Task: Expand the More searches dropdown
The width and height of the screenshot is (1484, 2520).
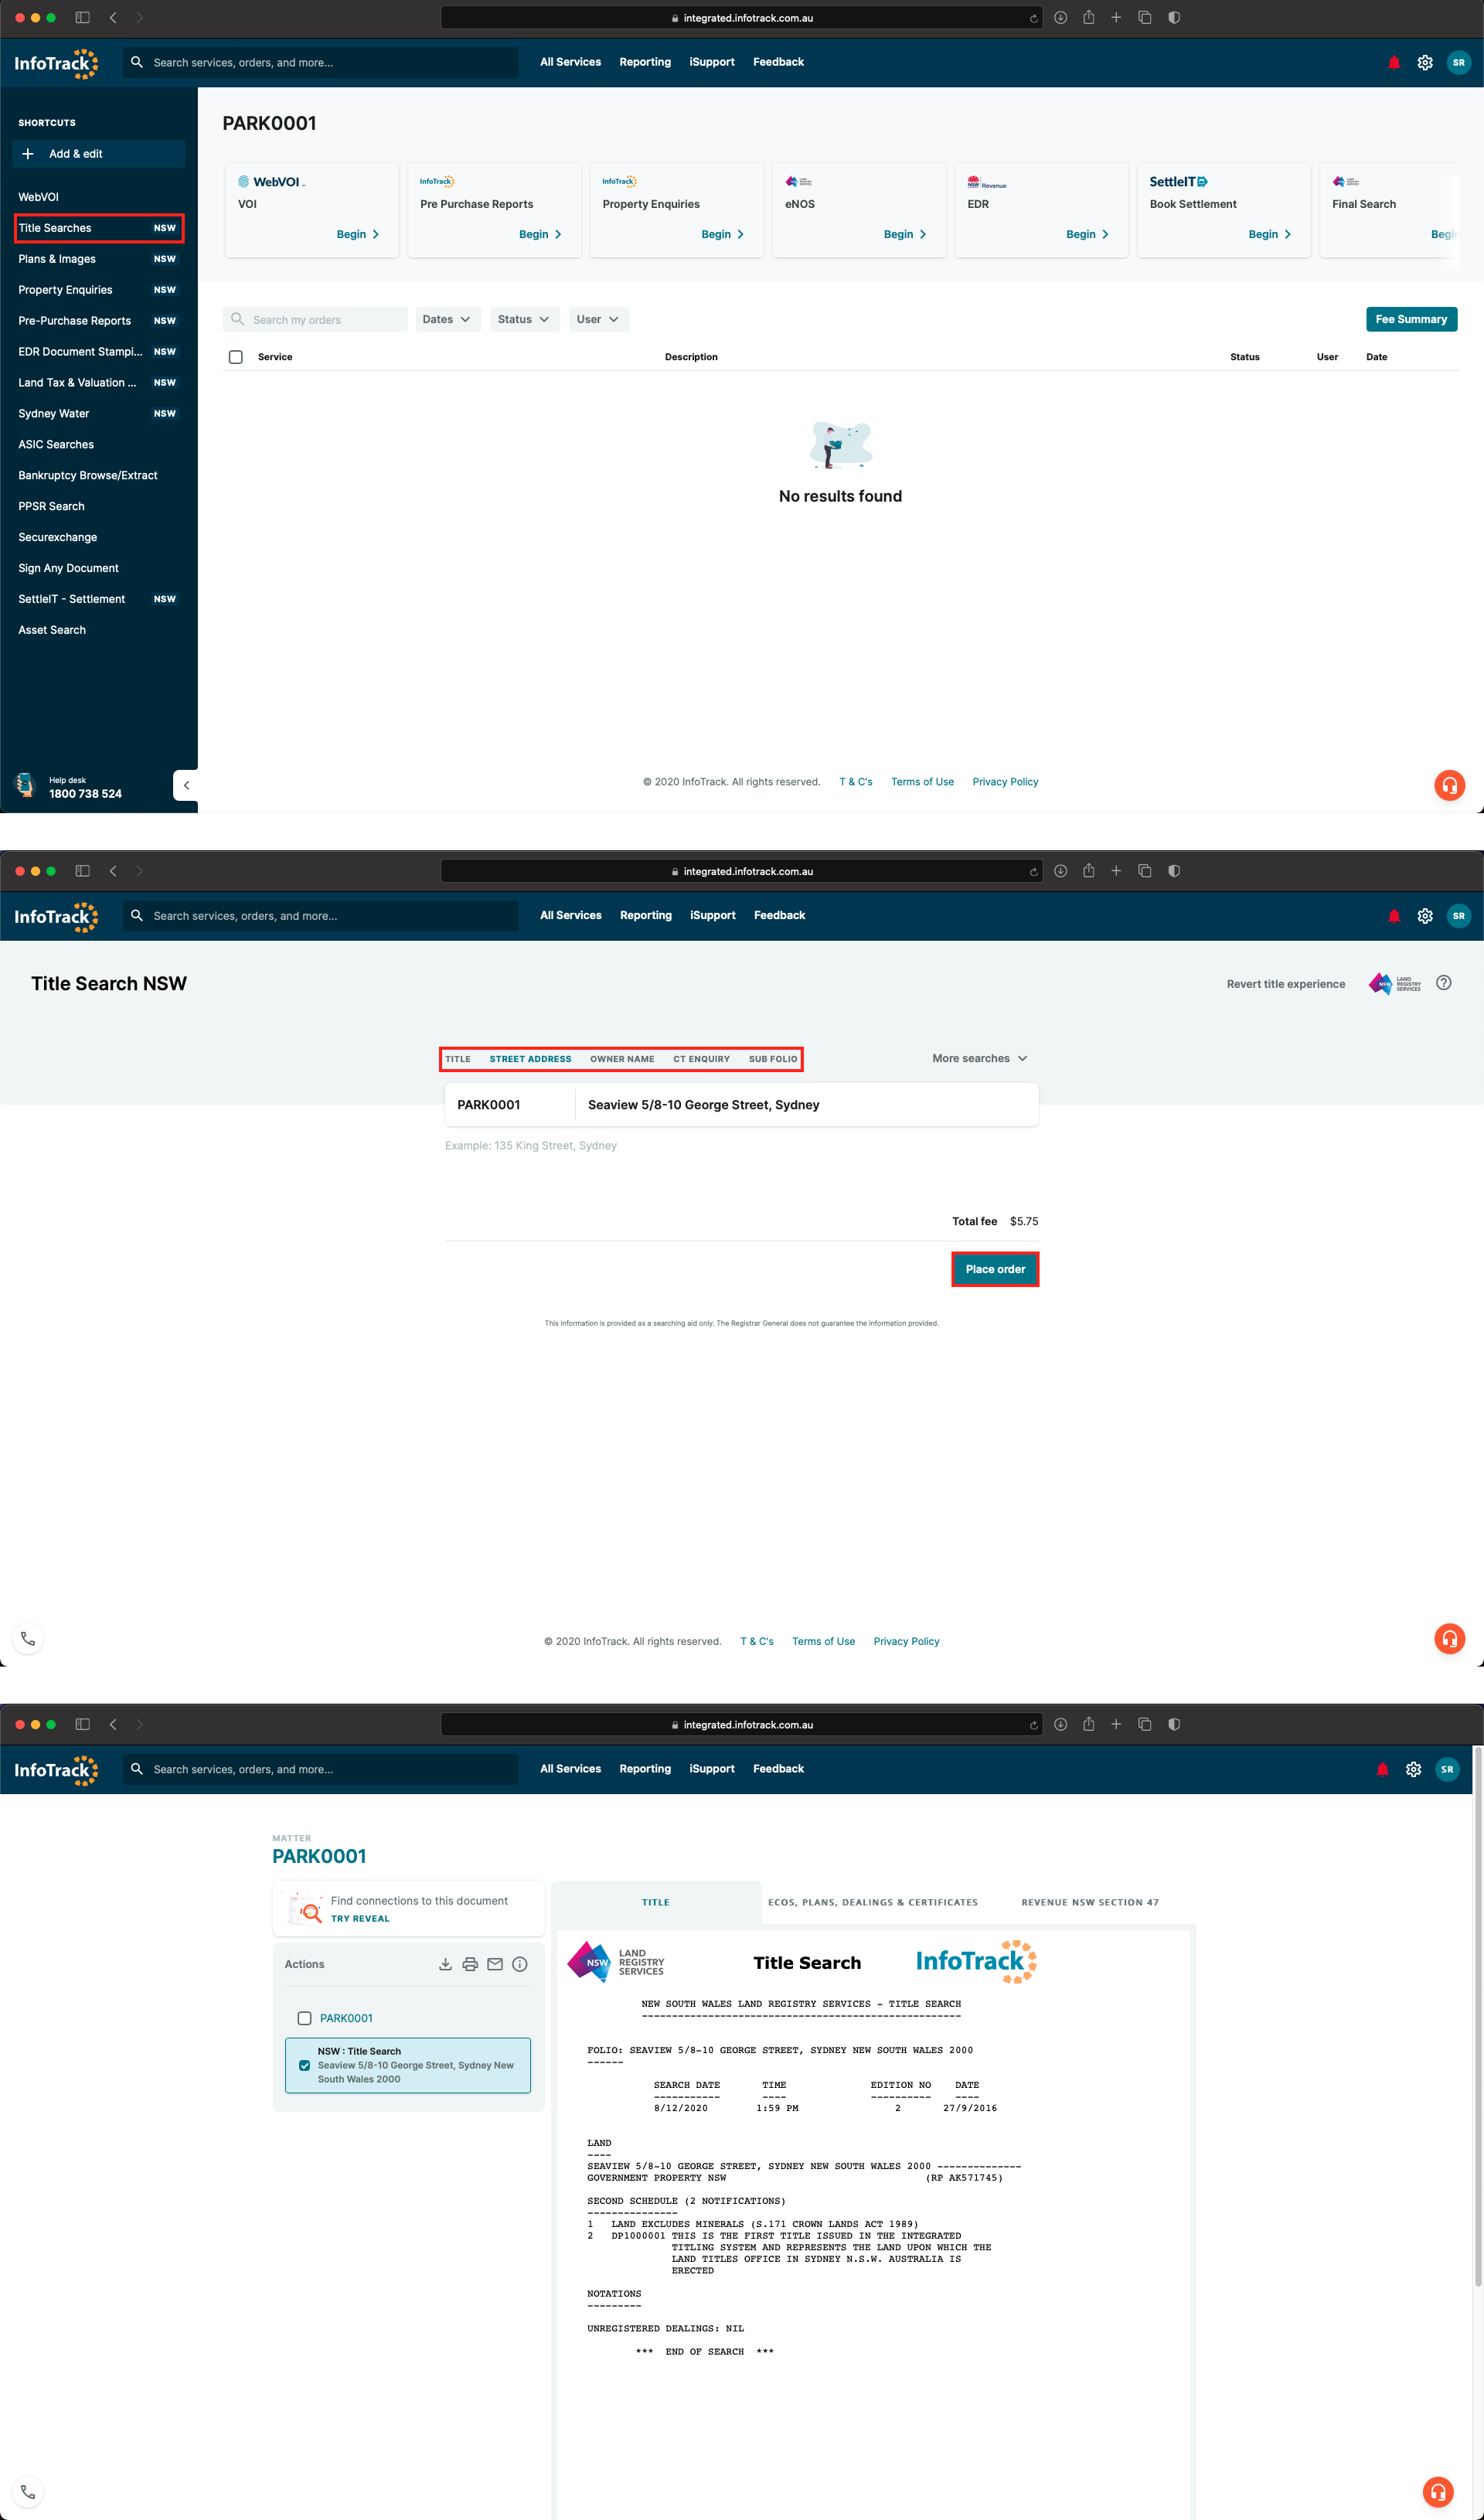Action: tap(978, 1058)
